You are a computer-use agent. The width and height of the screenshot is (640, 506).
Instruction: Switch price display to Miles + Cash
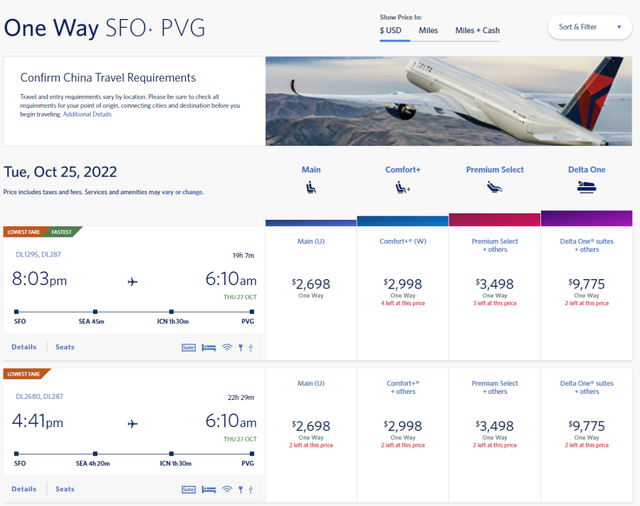tap(477, 30)
